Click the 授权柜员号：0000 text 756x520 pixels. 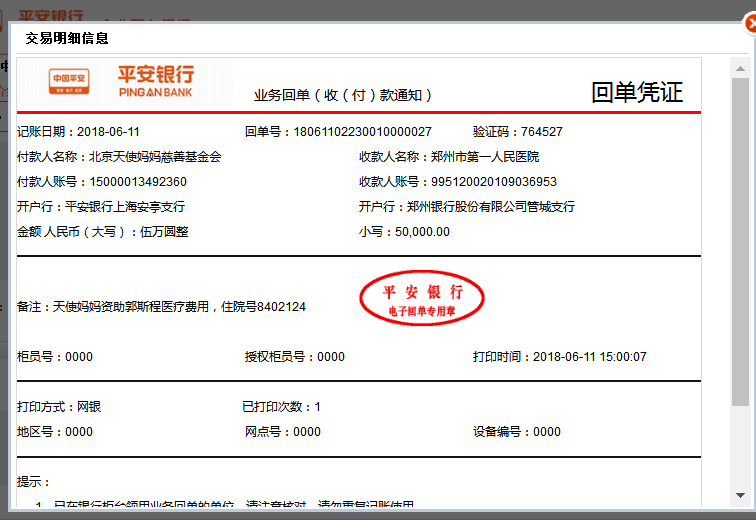[x=295, y=357]
